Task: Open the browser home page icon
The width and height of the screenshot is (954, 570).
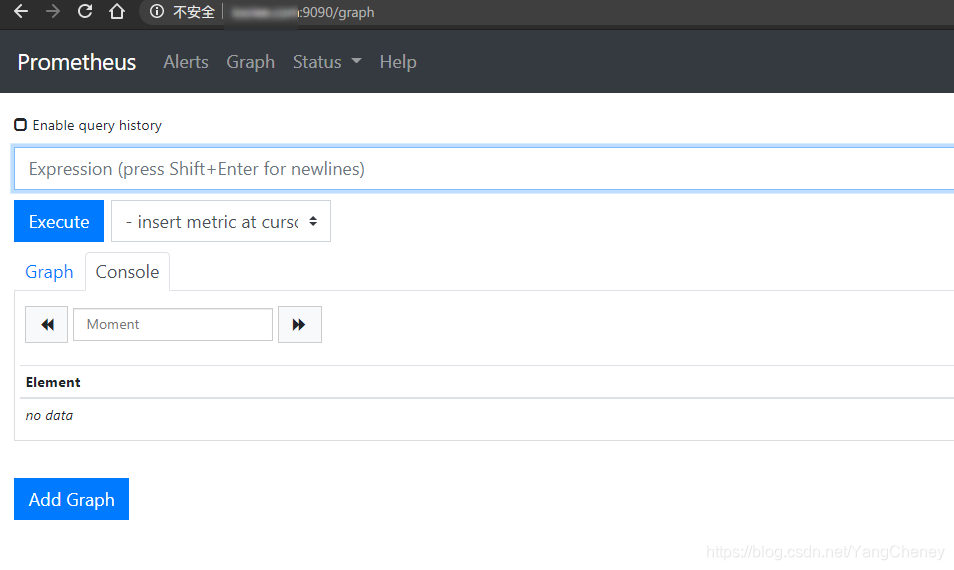Action: tap(117, 12)
